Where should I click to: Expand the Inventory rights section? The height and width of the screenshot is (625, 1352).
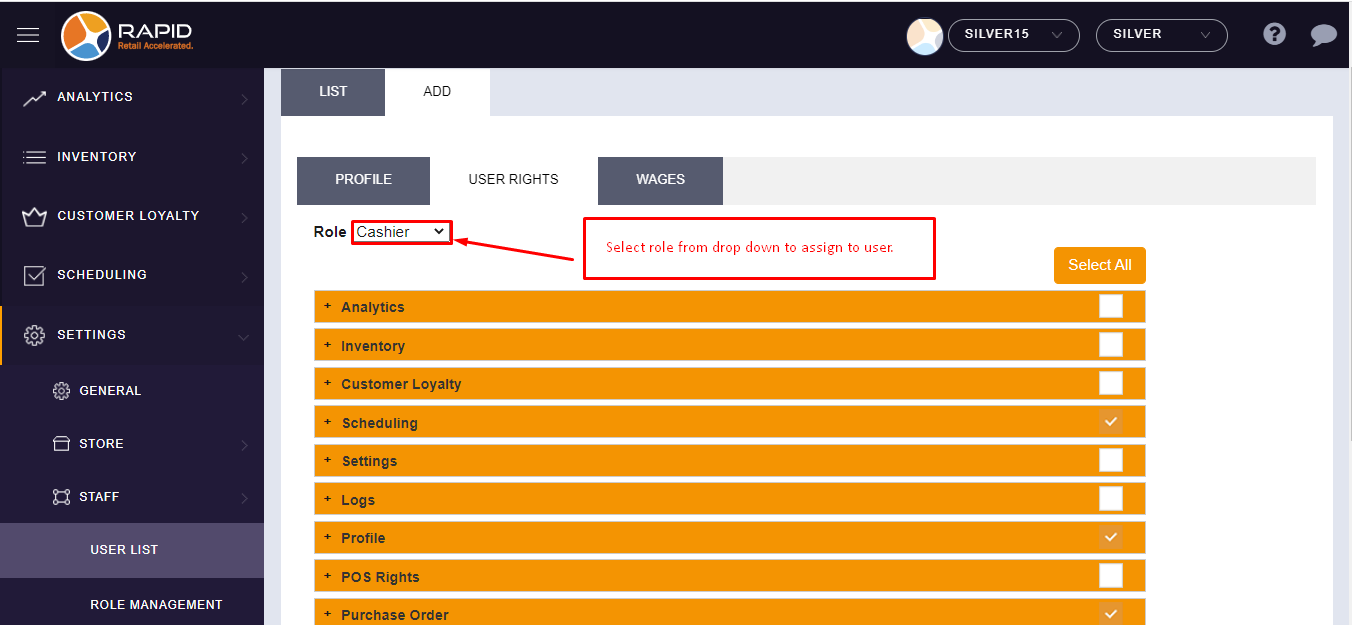pyautogui.click(x=328, y=345)
